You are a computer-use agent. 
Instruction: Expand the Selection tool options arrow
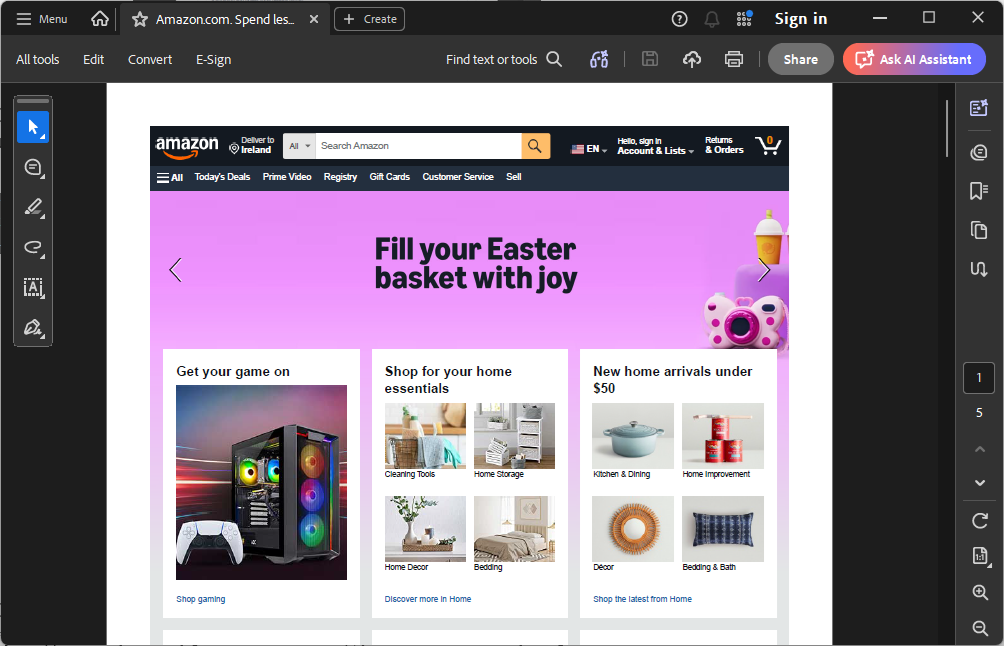(x=41, y=135)
